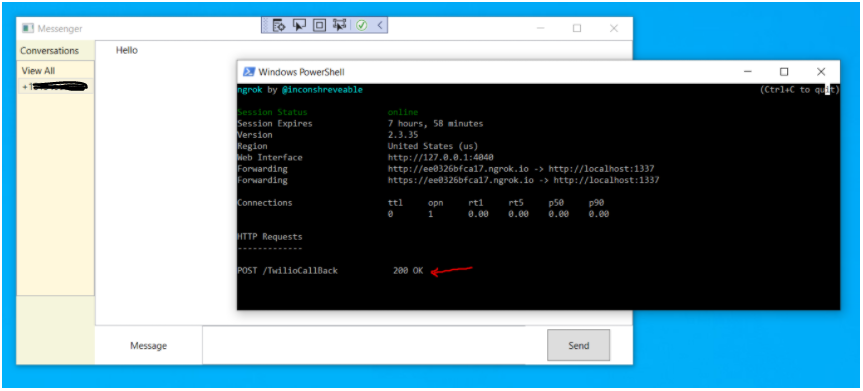Click the POST /TwilioCallBack request line
This screenshot has width=863, height=391.
pyautogui.click(x=288, y=271)
